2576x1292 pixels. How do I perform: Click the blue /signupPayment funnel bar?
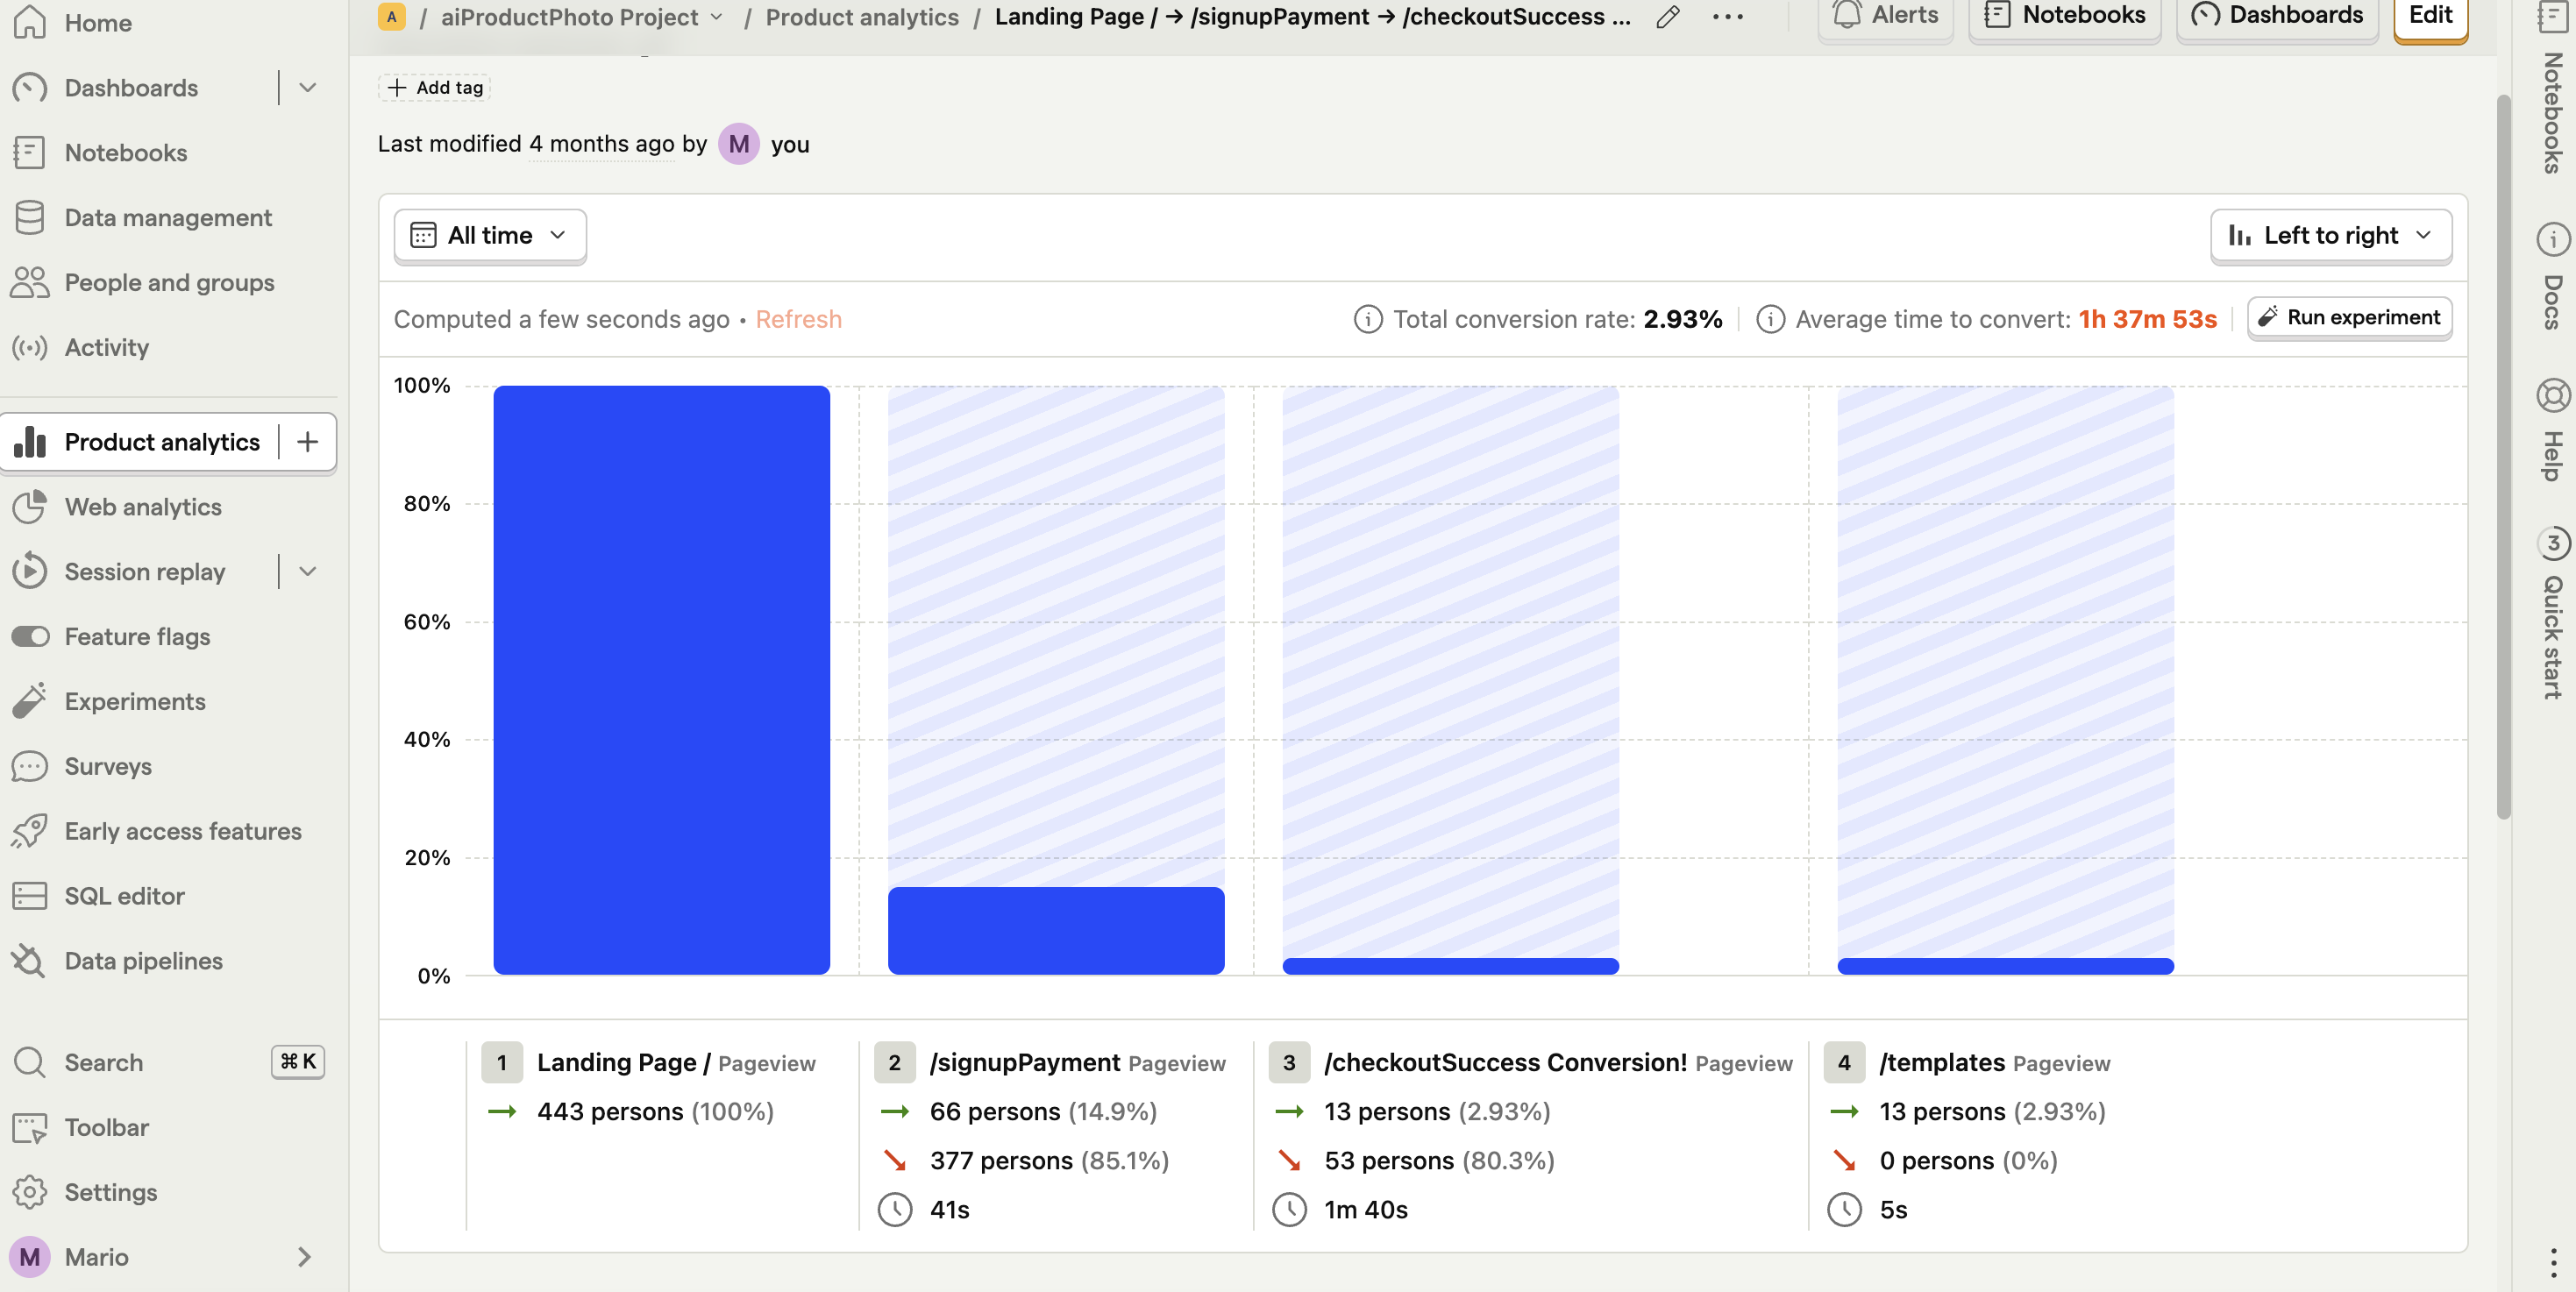coord(1055,930)
